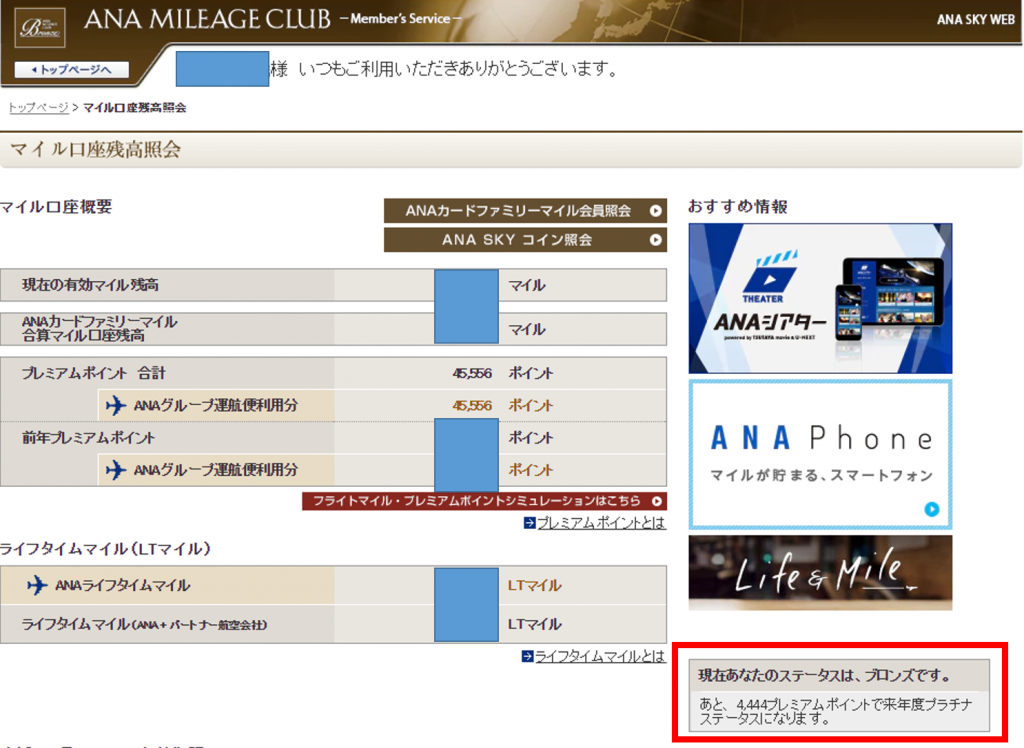Select ANAカードファミリーマイル合算マイル口座残高 label

coord(99,329)
